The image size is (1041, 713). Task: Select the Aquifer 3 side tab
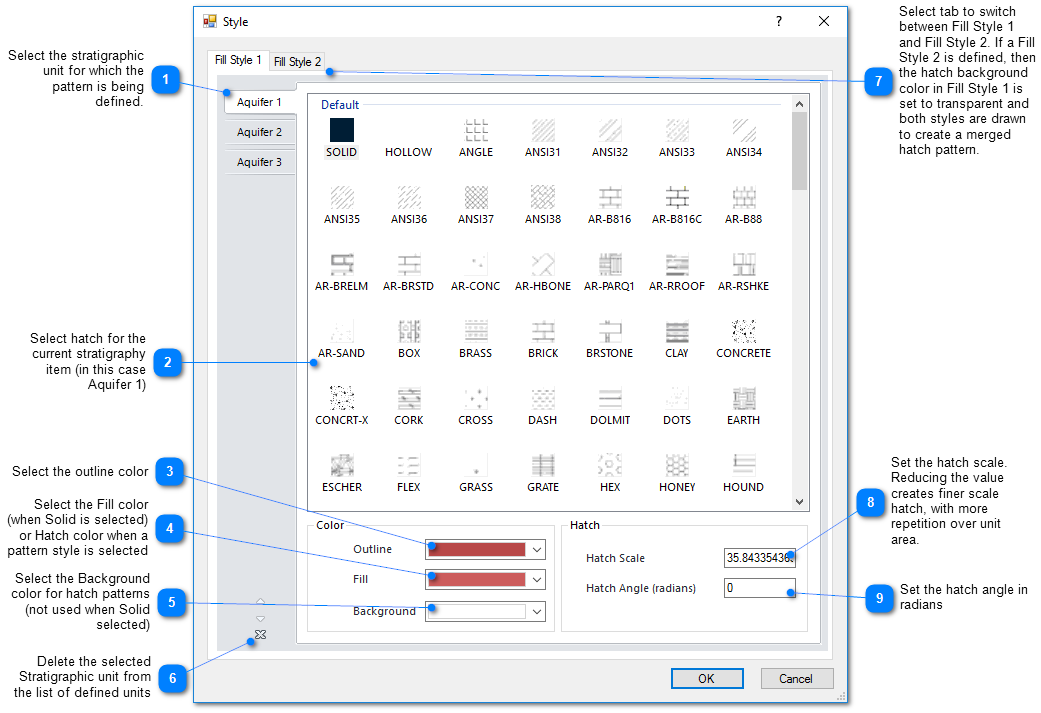tap(259, 162)
